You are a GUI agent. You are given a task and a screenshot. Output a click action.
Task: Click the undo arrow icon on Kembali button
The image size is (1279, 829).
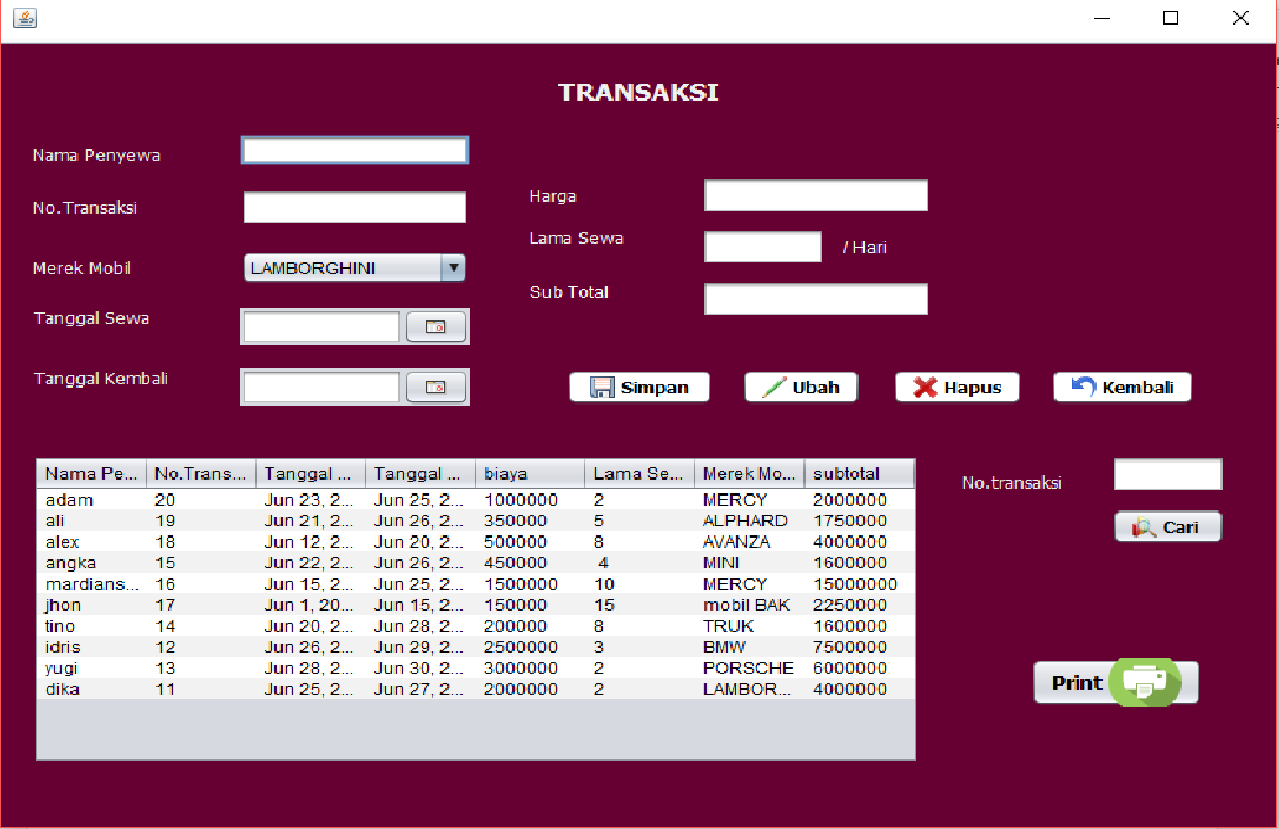[x=1082, y=386]
